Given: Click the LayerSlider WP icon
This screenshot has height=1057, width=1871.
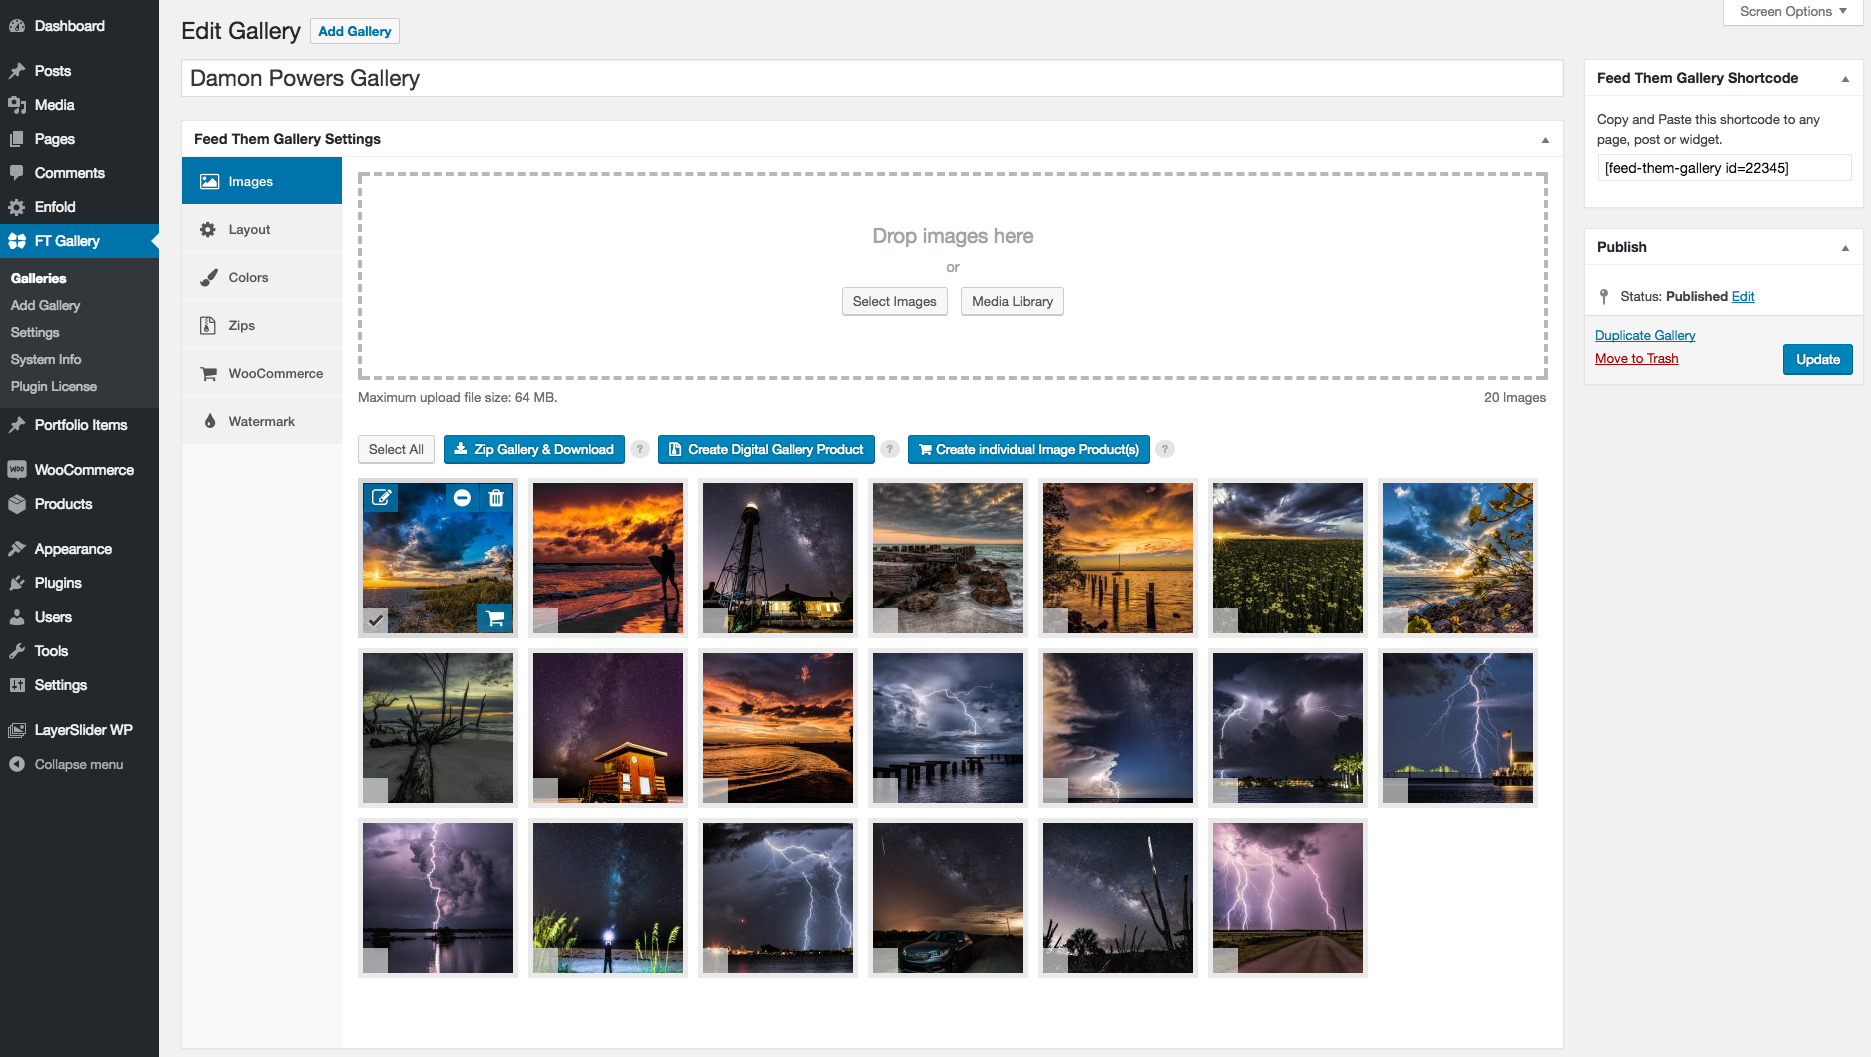Looking at the screenshot, I should [17, 730].
